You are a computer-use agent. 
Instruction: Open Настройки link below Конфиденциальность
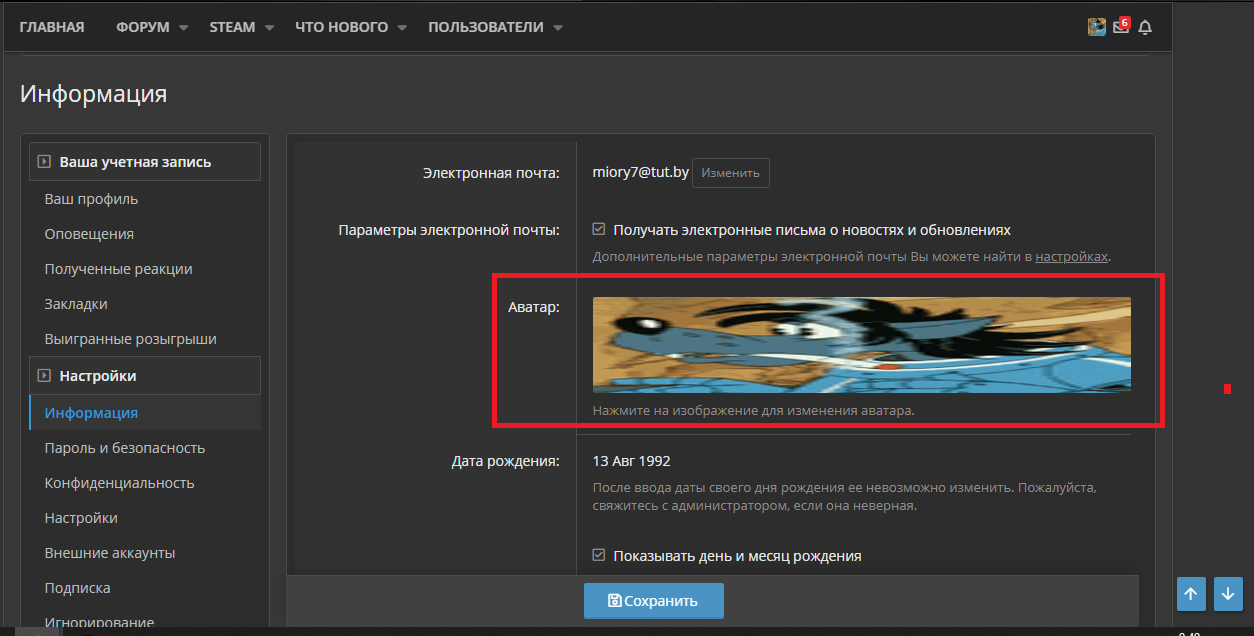coord(81,518)
